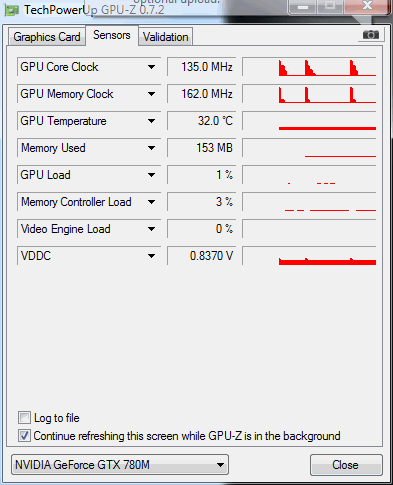The width and height of the screenshot is (393, 485).
Task: Select the Sensors tab
Action: pos(112,35)
